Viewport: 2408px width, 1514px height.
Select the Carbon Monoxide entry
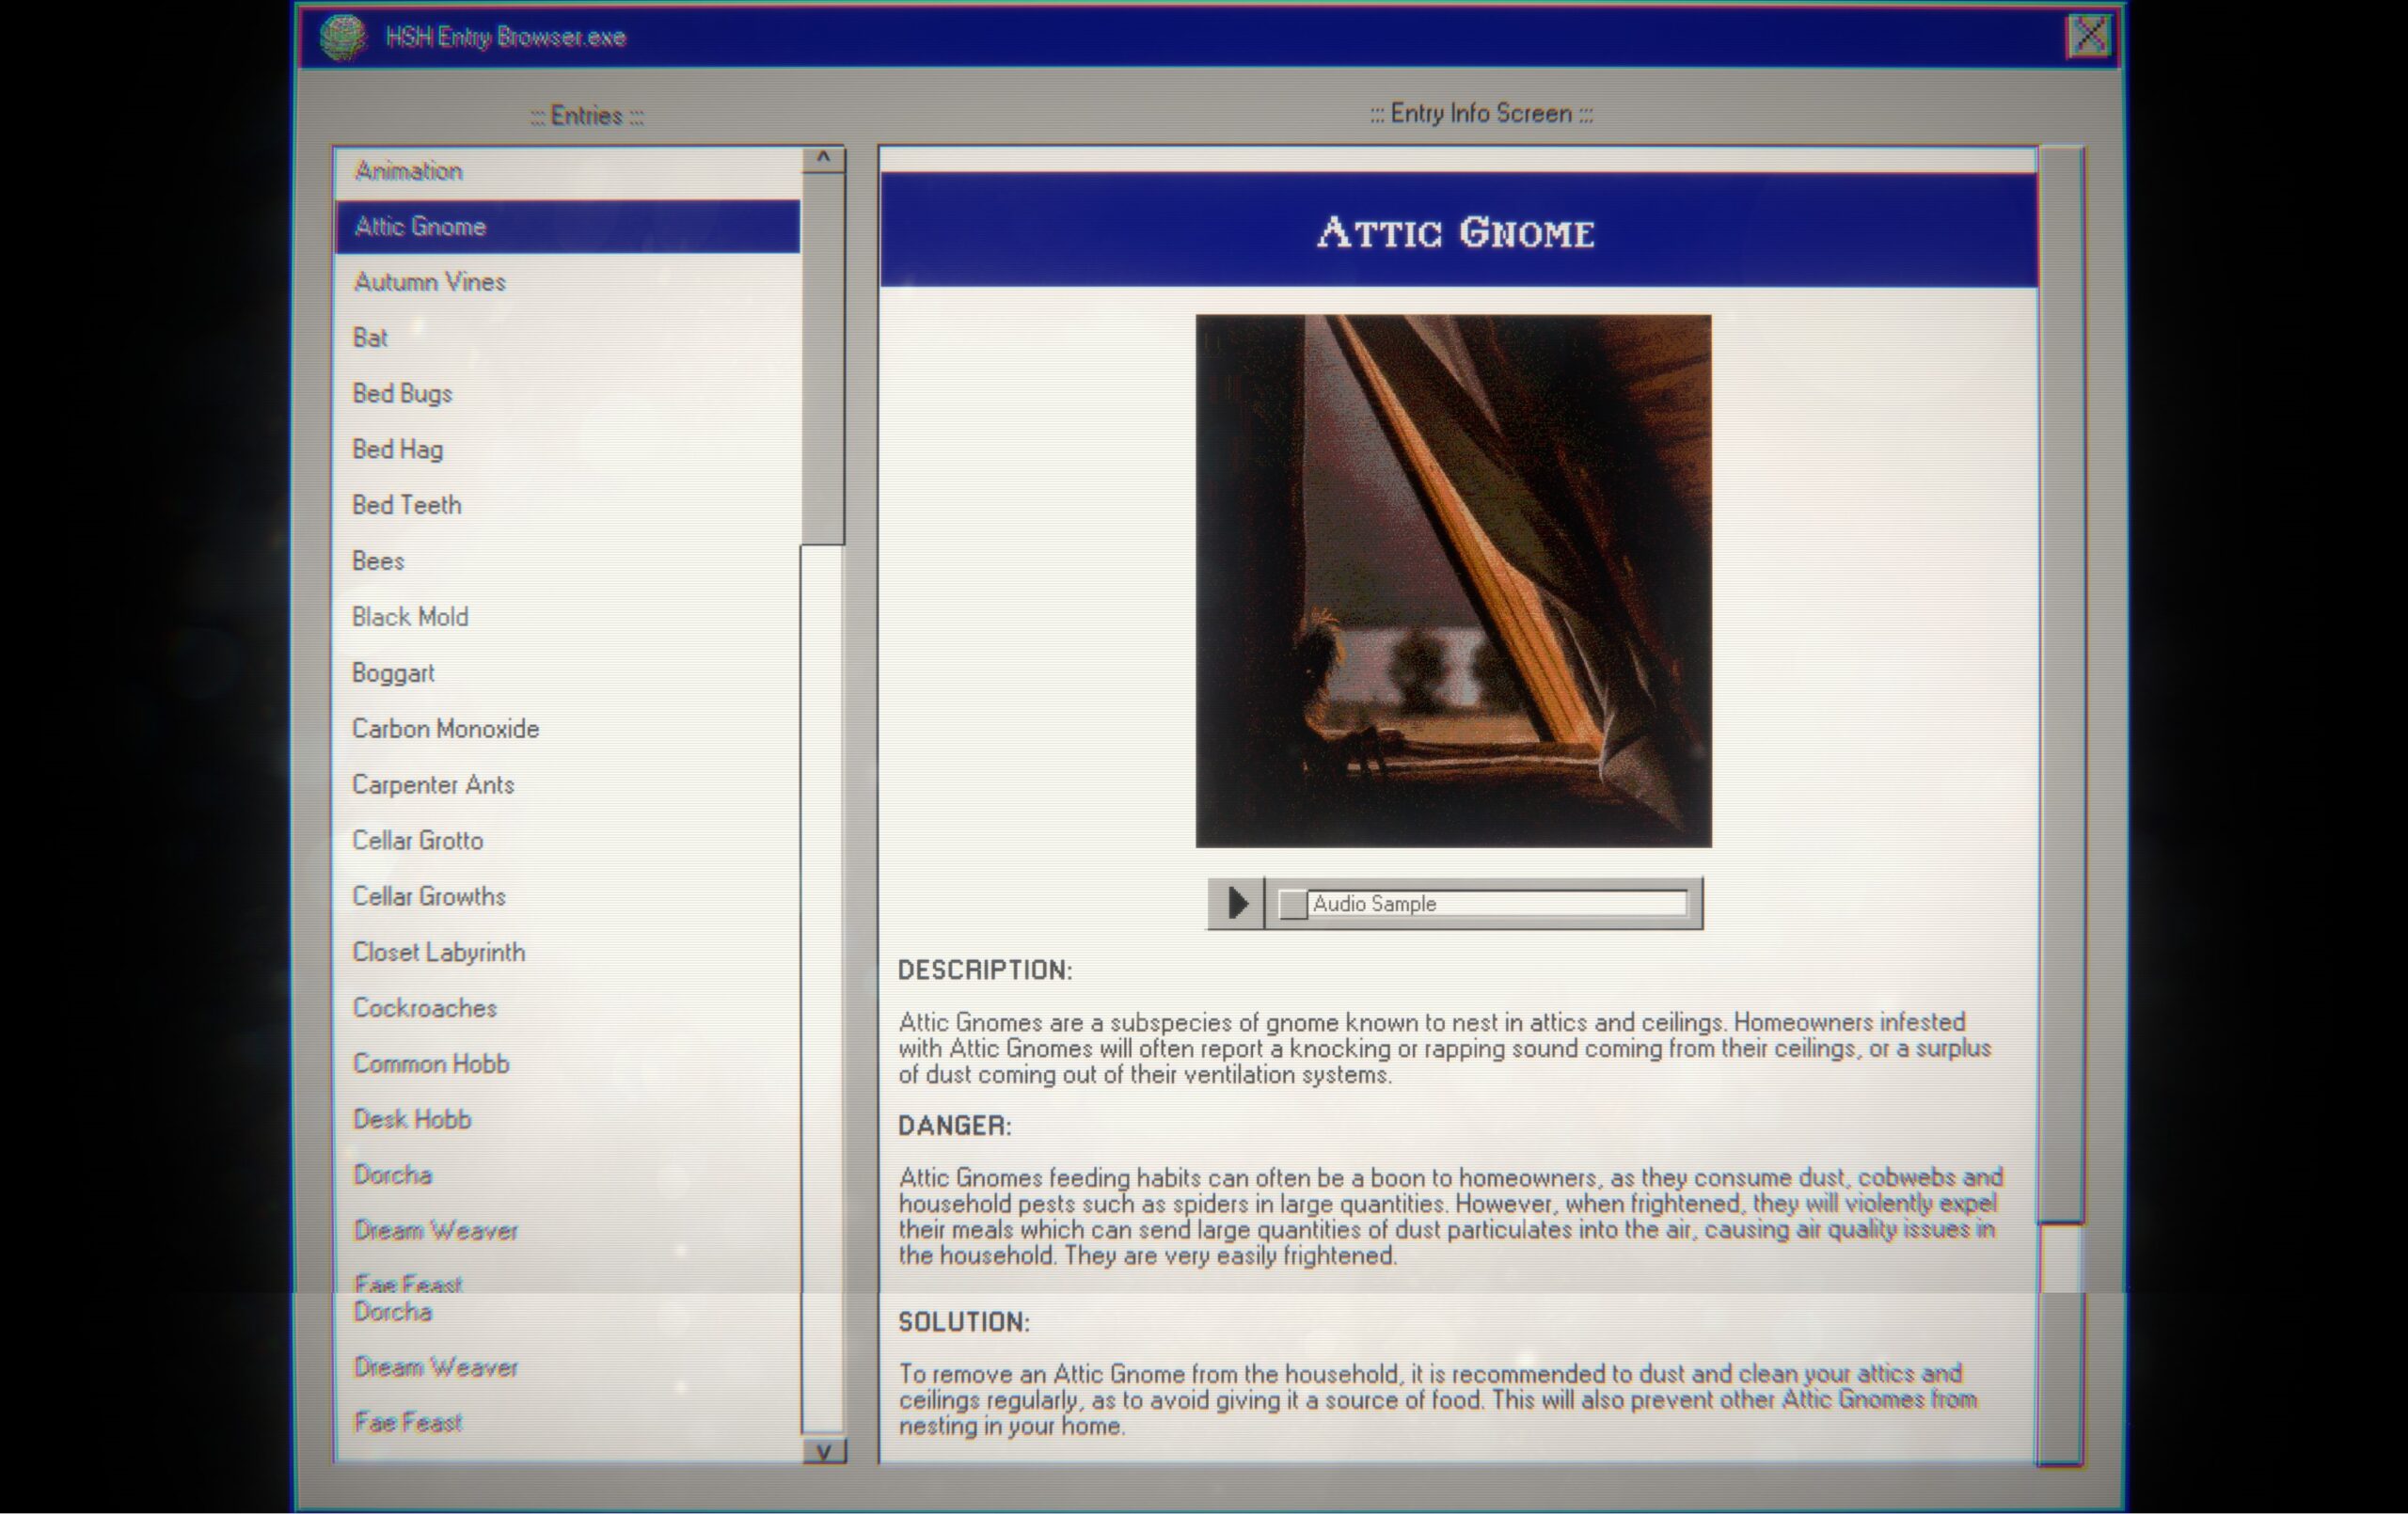coord(445,727)
